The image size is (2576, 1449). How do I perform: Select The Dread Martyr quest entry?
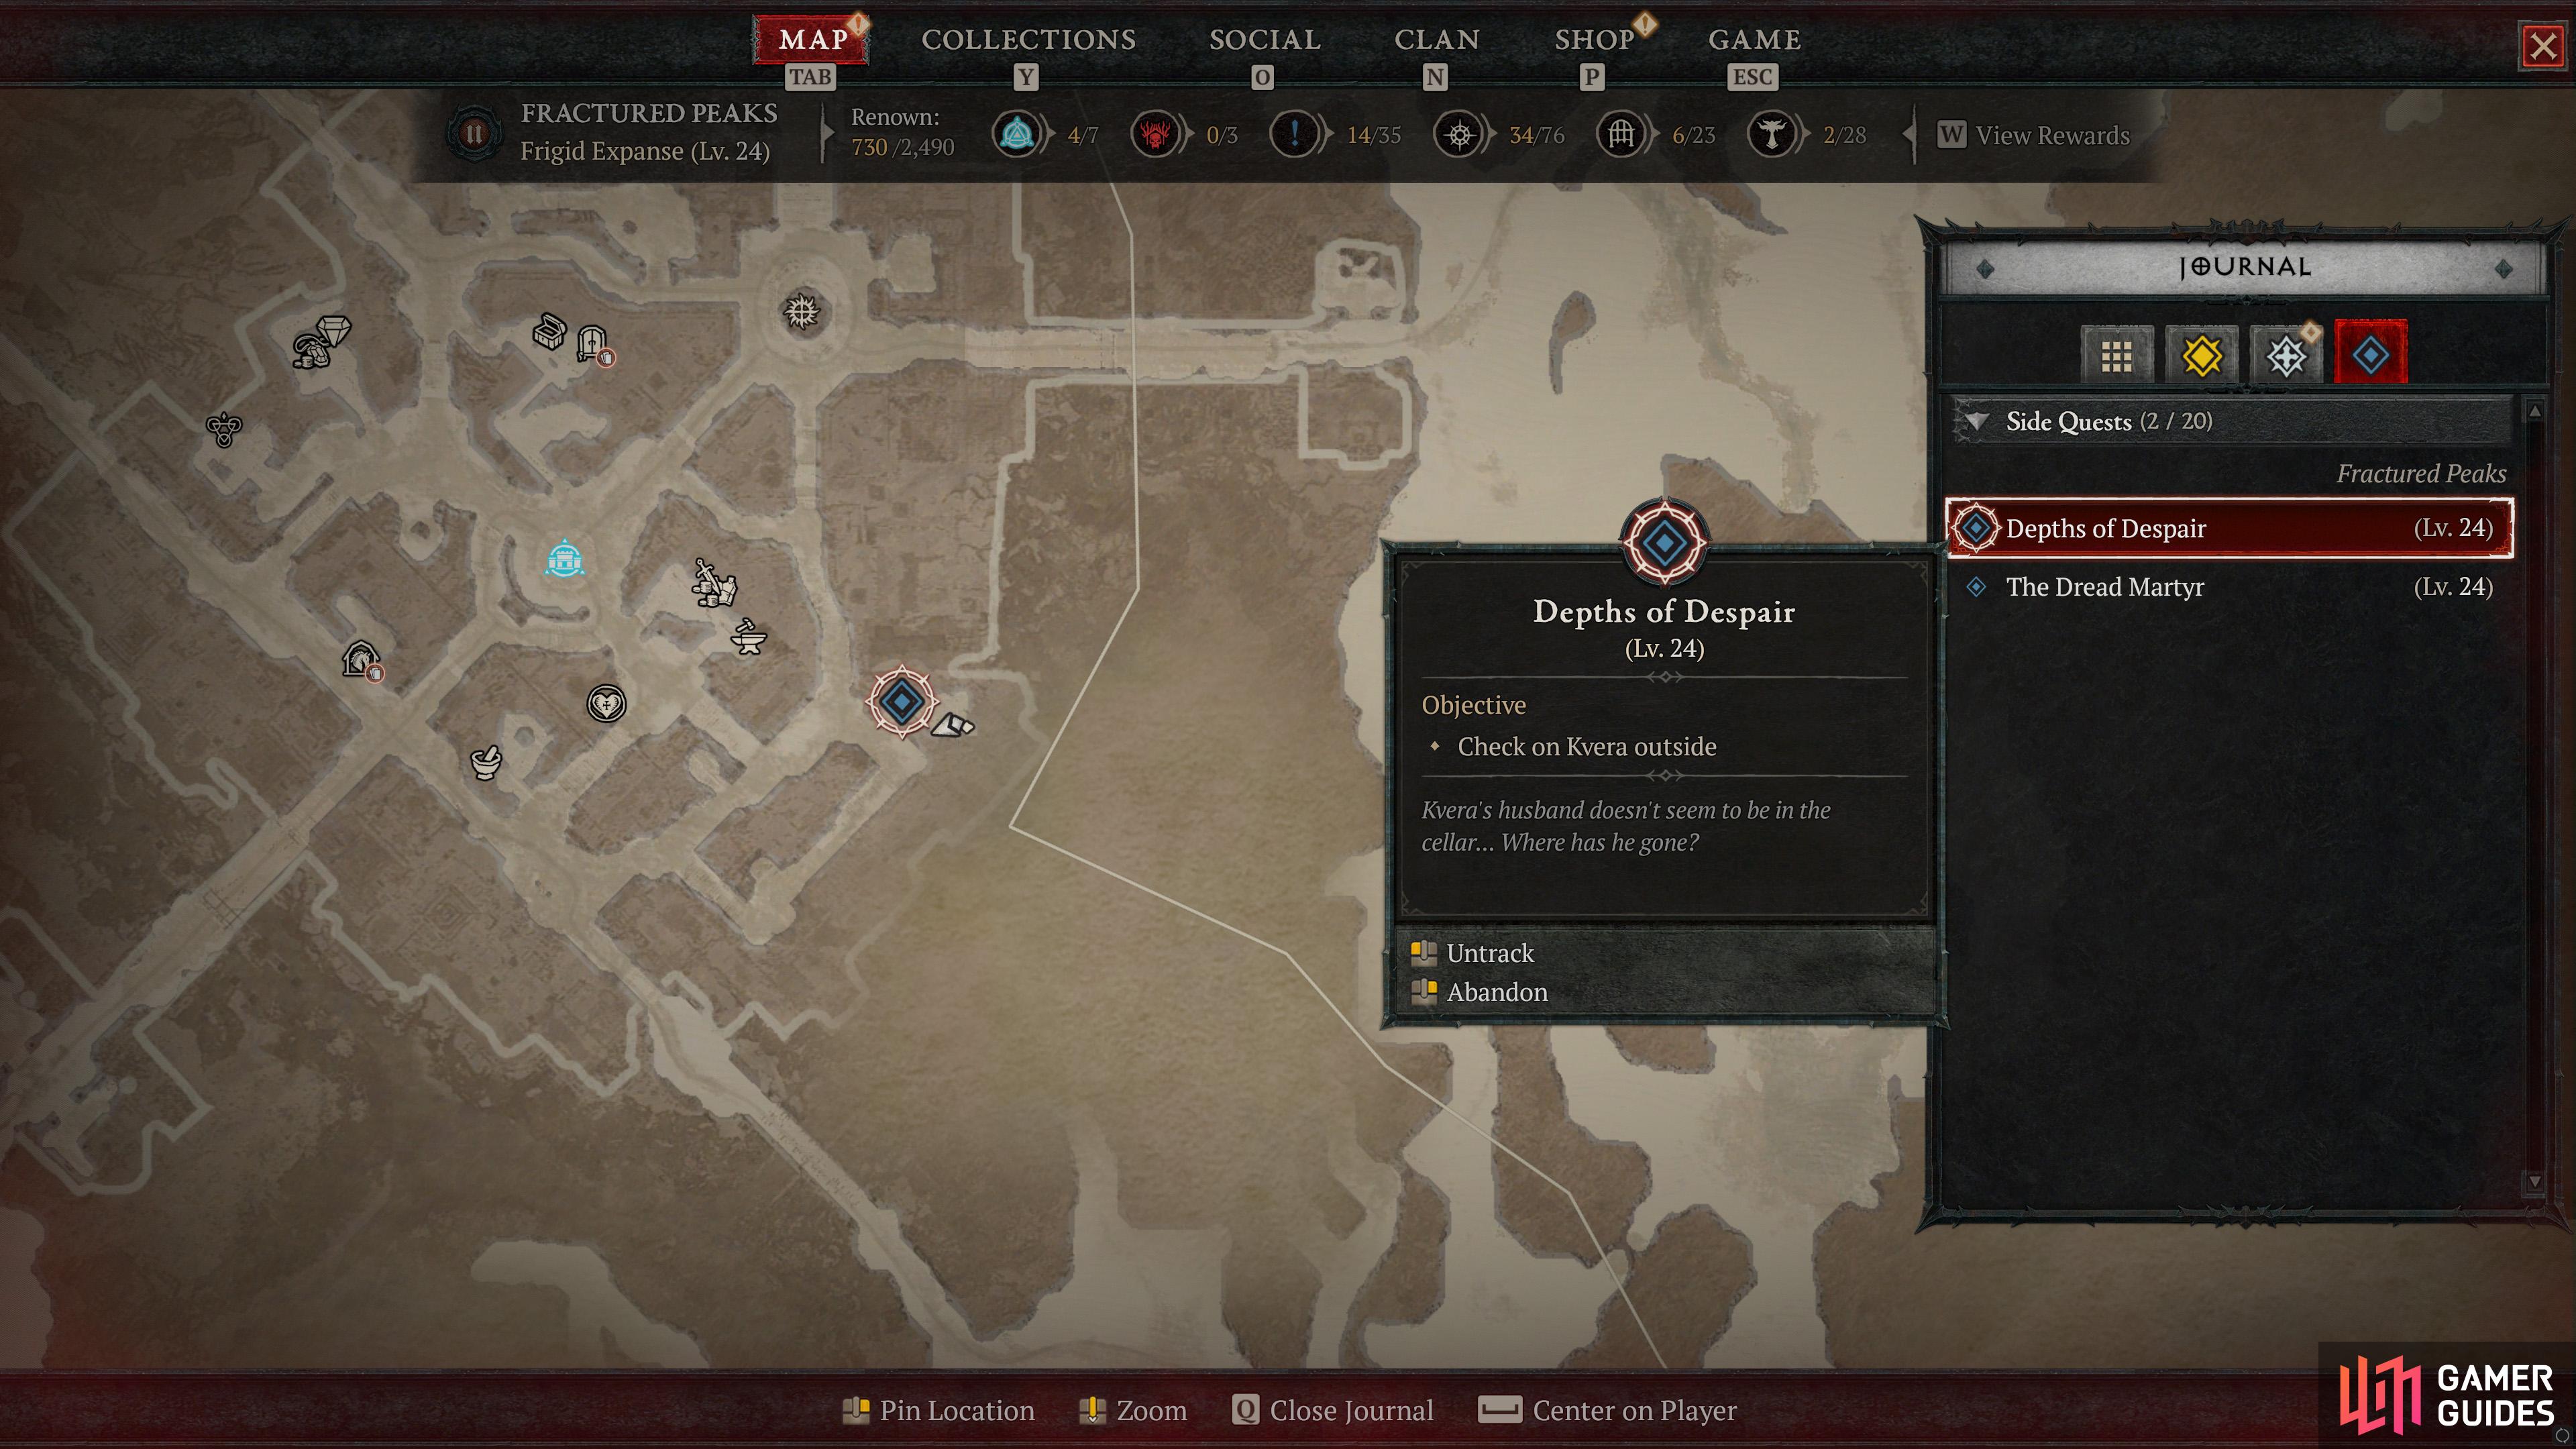2229,587
